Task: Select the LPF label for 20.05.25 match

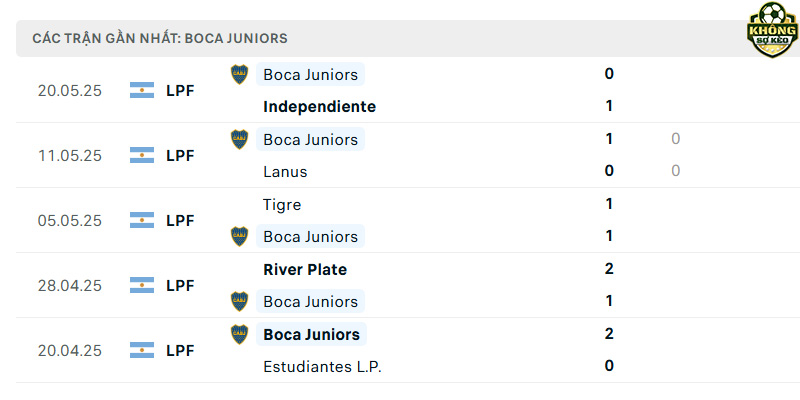Action: (x=180, y=91)
